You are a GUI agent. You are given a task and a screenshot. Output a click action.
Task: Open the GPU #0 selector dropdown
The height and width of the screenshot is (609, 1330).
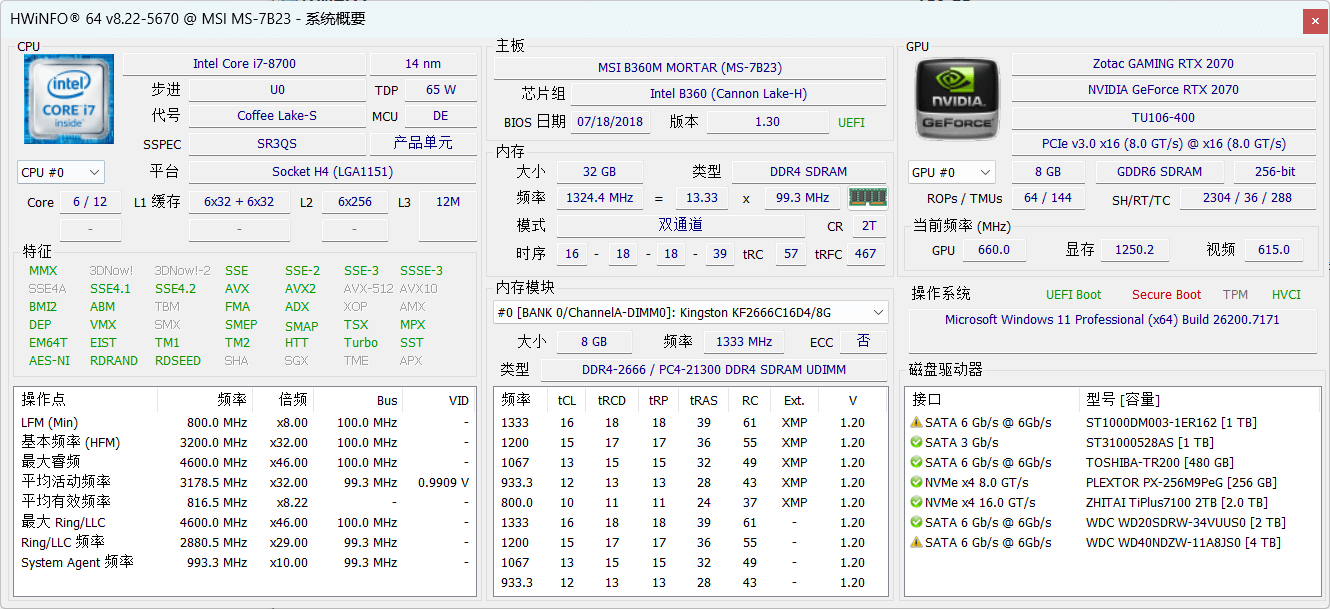click(x=951, y=172)
